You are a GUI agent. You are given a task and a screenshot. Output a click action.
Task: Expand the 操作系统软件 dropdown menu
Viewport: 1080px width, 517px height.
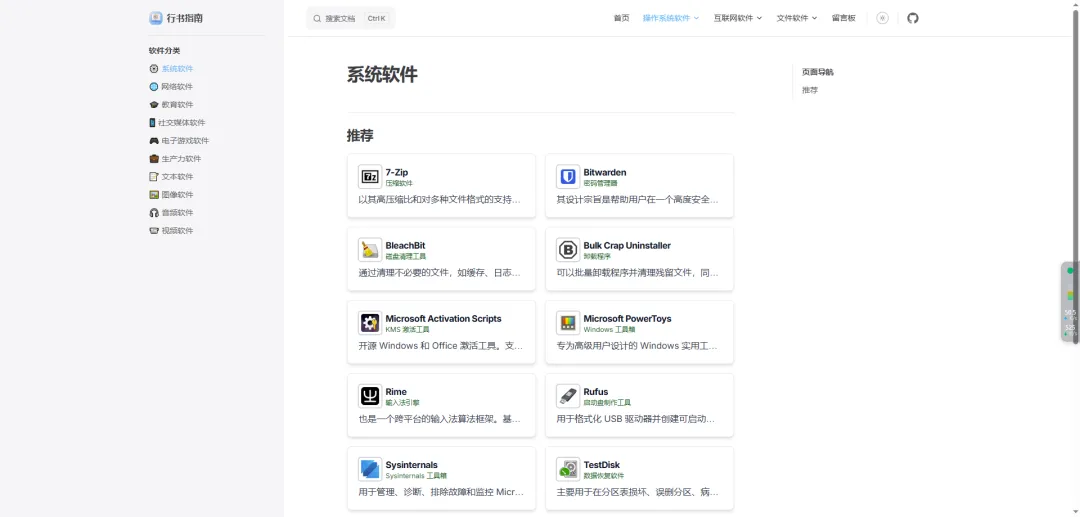click(670, 18)
